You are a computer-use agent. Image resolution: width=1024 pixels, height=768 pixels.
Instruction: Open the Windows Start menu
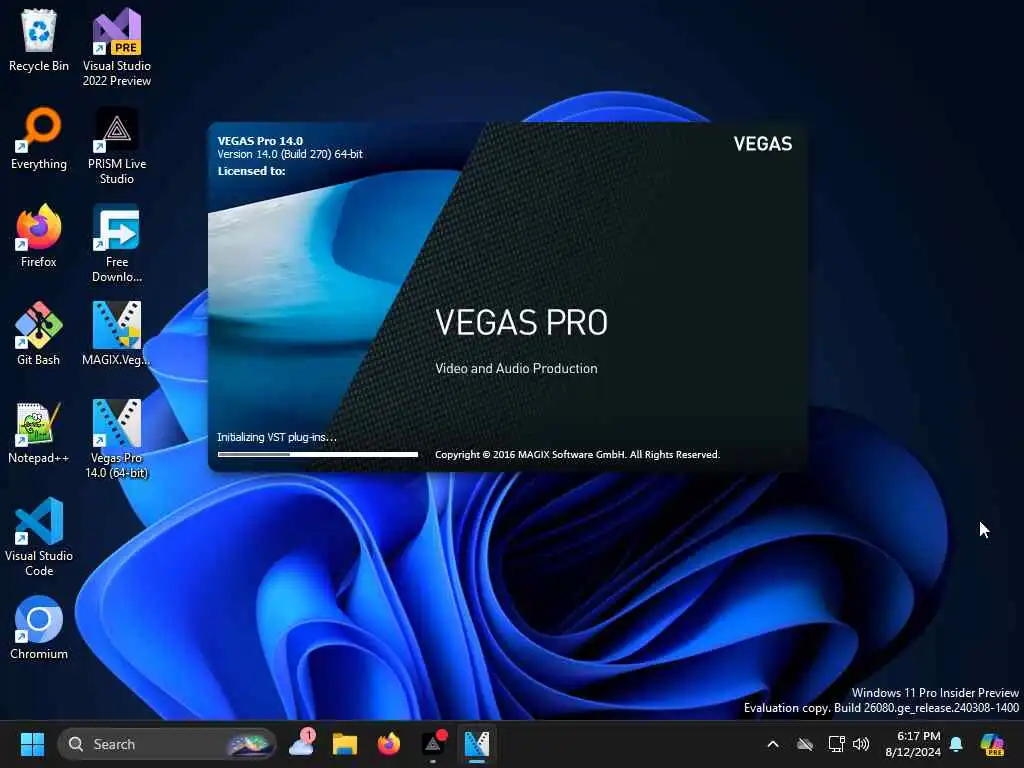(32, 744)
